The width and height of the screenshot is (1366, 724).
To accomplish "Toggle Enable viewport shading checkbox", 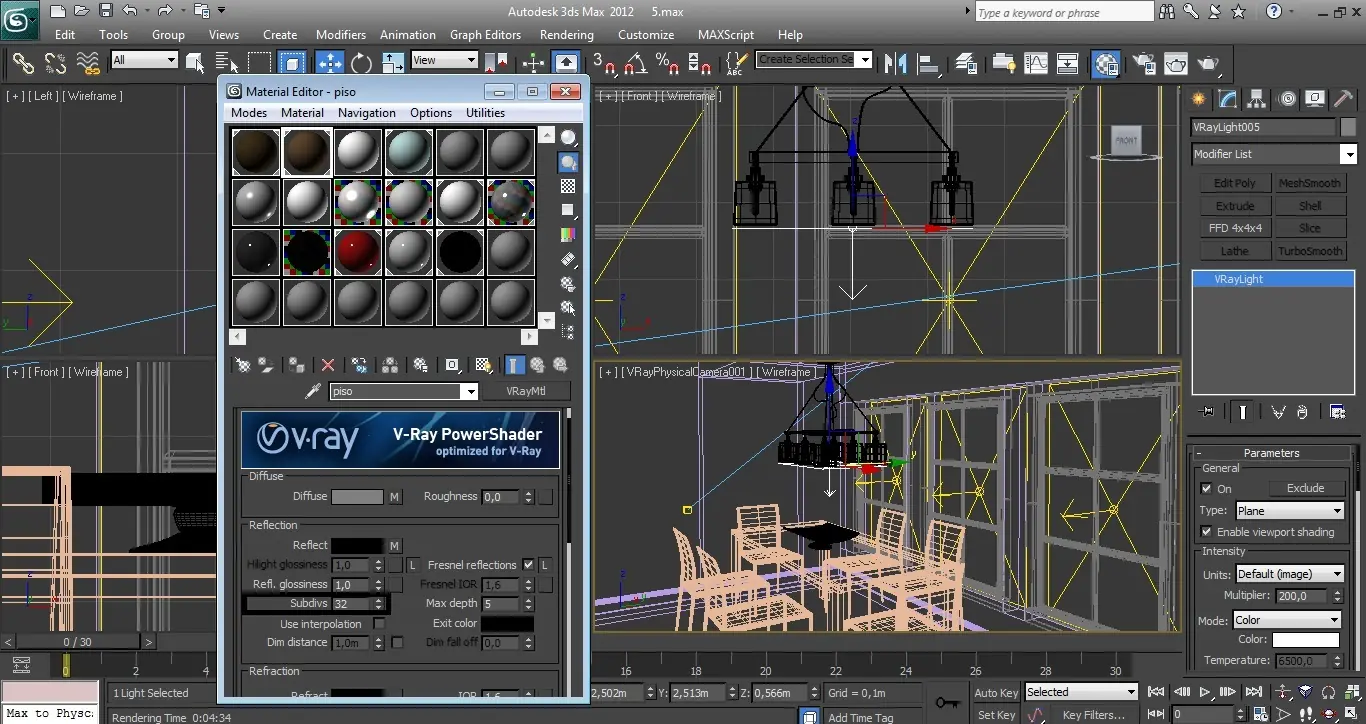I will 1206,532.
